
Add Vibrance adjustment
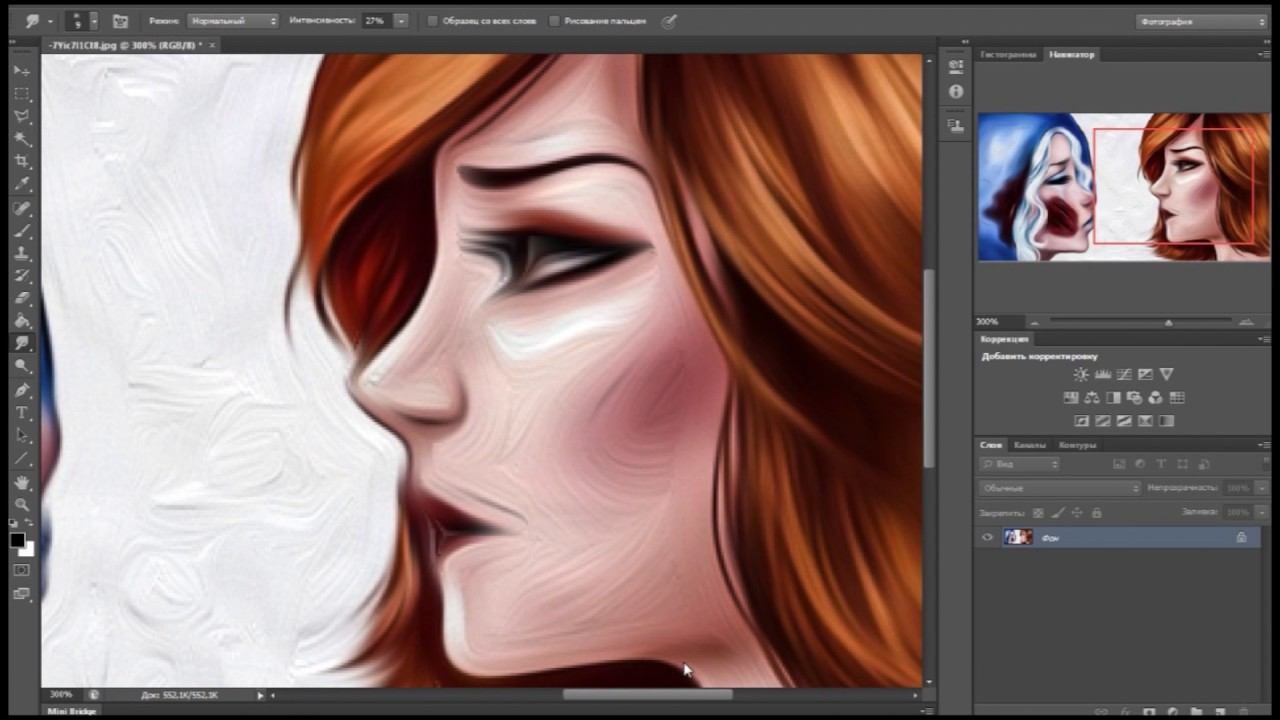1166,374
